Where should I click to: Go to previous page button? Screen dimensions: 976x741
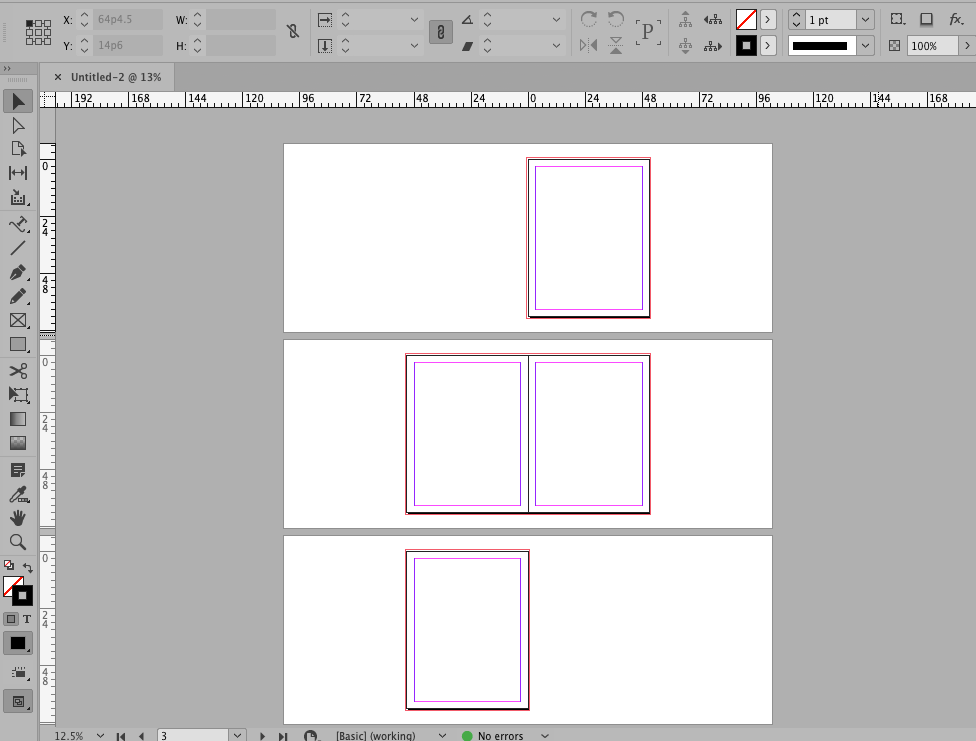(142, 736)
